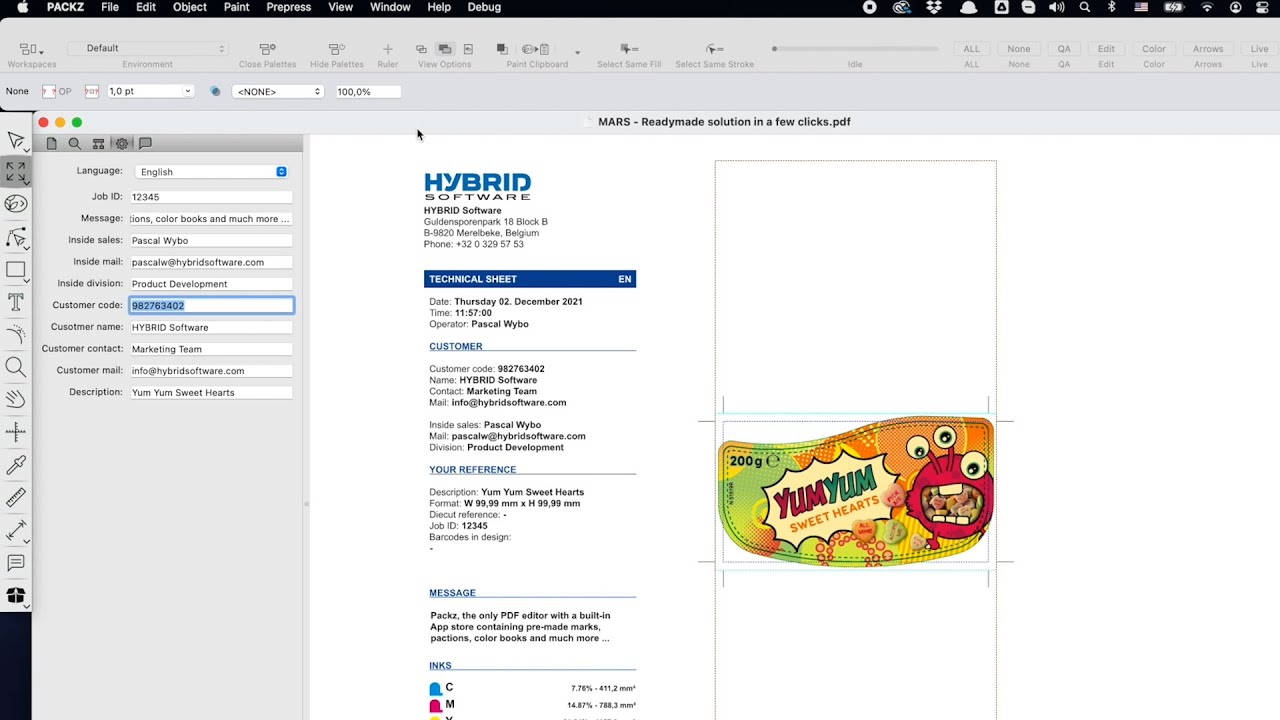Open Spotlight search in the menu bar

(1085, 7)
